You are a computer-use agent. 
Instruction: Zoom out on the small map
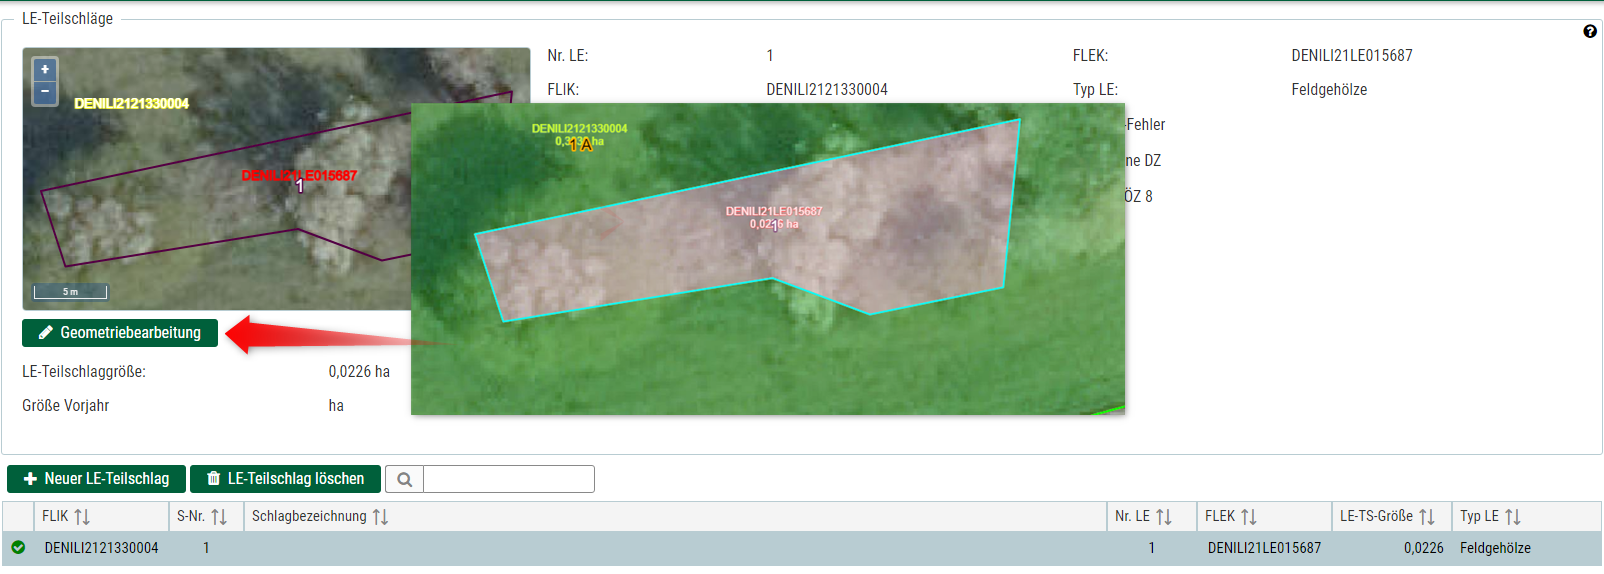[x=45, y=92]
